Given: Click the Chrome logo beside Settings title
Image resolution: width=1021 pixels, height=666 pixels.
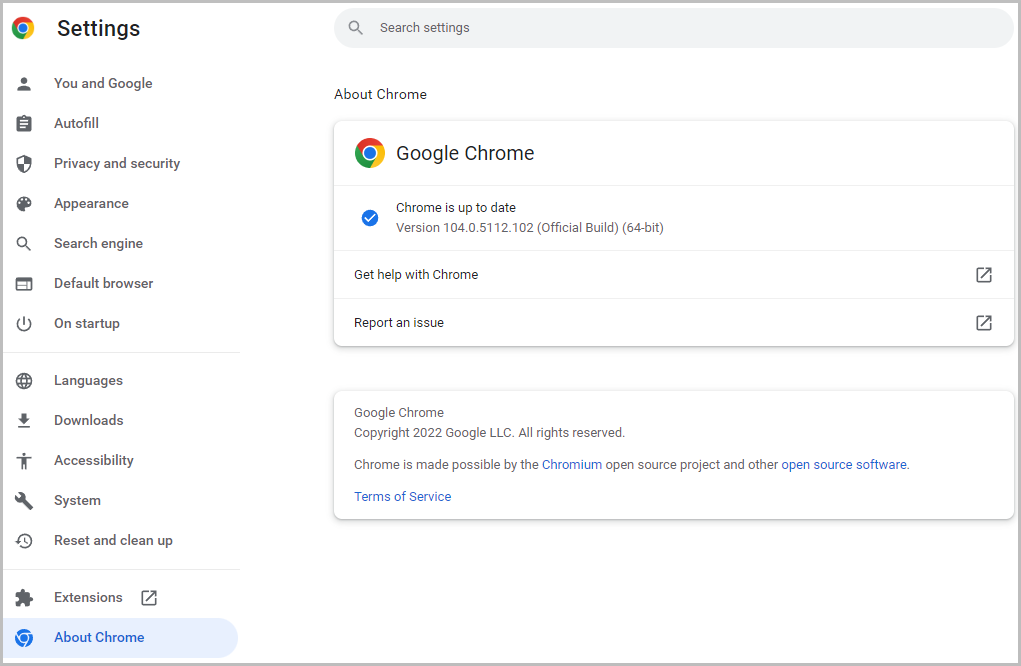Looking at the screenshot, I should pos(23,28).
